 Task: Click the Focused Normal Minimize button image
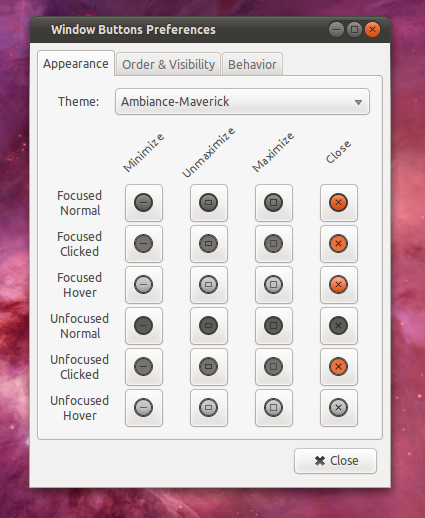pyautogui.click(x=144, y=203)
